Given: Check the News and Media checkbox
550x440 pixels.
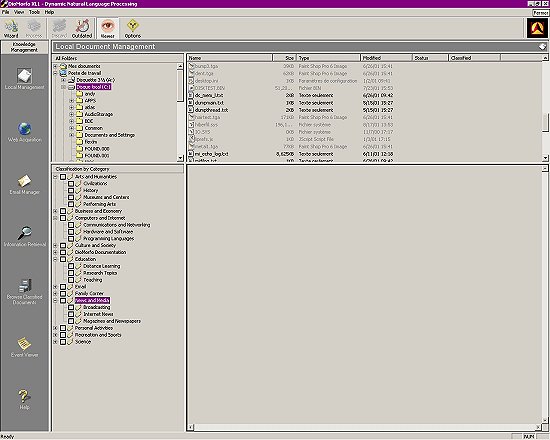Looking at the screenshot, I should click(63, 301).
